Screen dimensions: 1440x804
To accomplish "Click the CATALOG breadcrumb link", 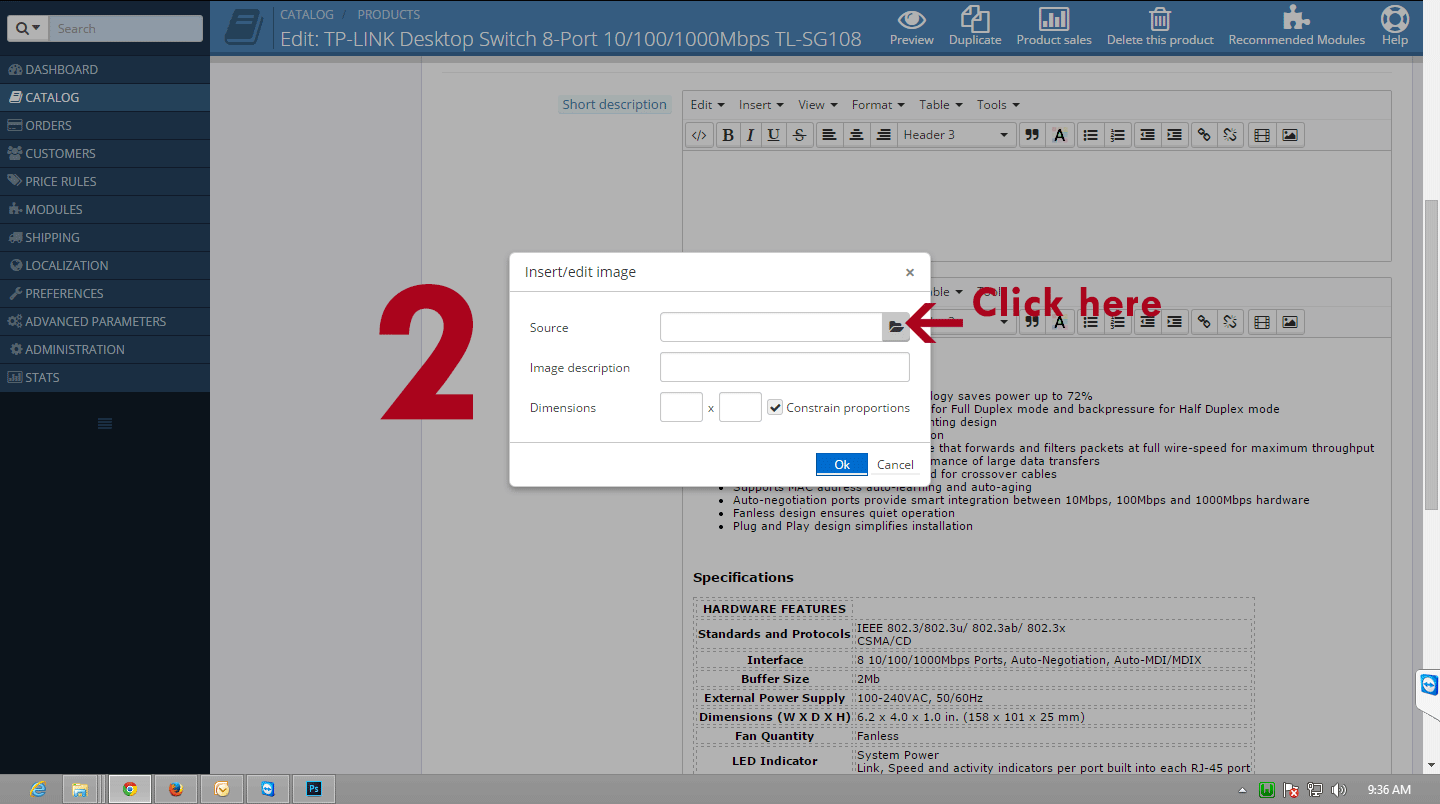I will tap(307, 15).
